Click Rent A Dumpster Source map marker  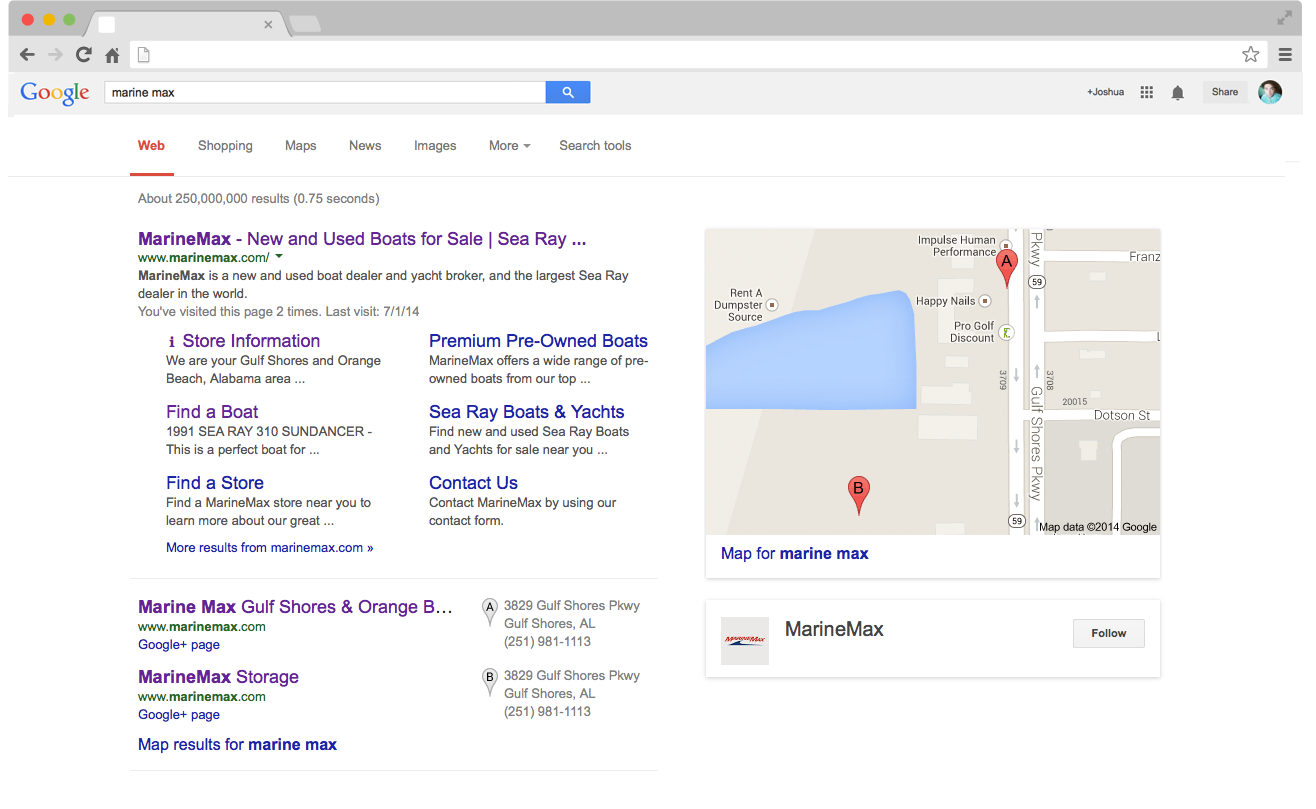click(771, 304)
